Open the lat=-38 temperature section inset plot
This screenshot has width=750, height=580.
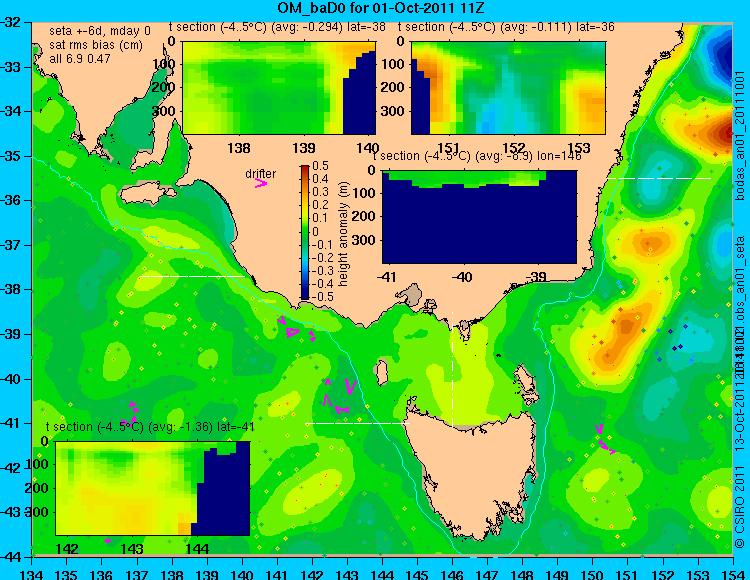pyautogui.click(x=279, y=88)
